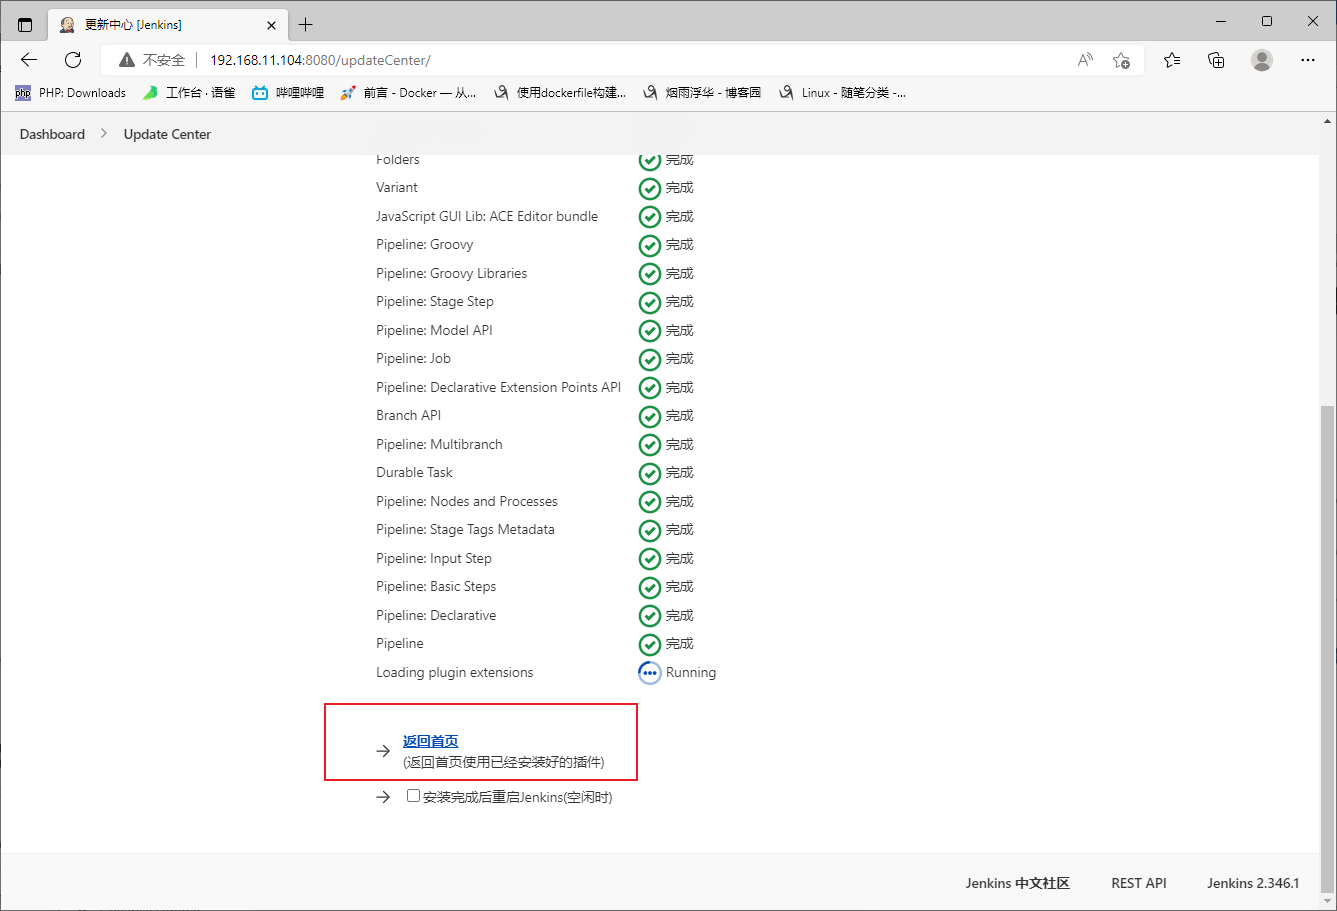This screenshot has height=911, width=1337.
Task: Click the green check icon for Pipeline: Job
Action: (x=650, y=359)
